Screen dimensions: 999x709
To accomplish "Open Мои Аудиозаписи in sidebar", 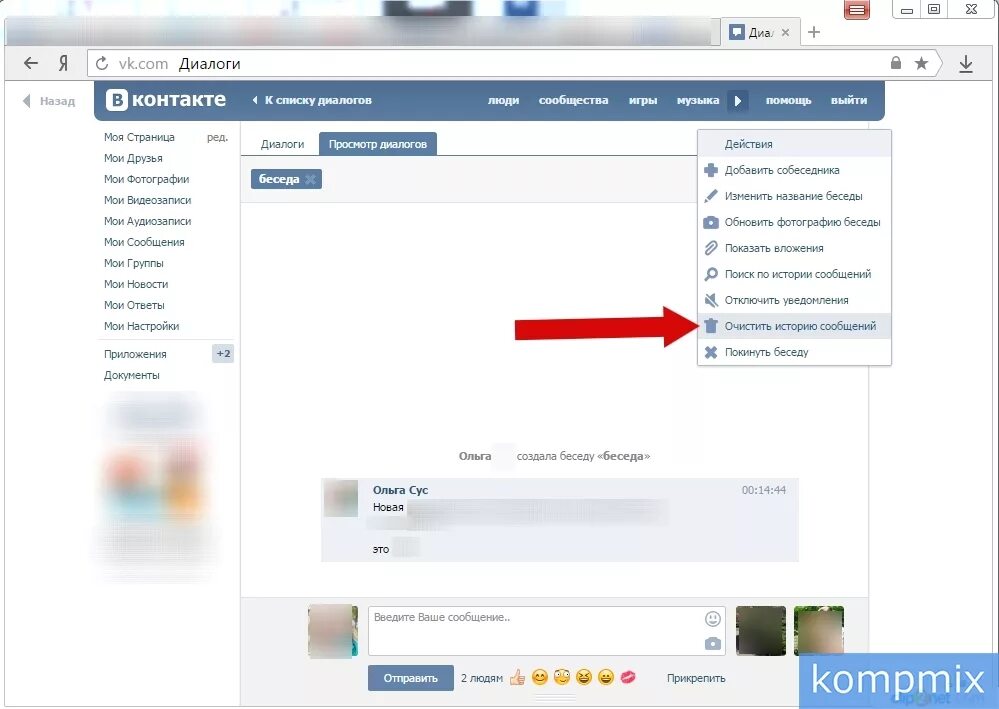I will (x=147, y=221).
